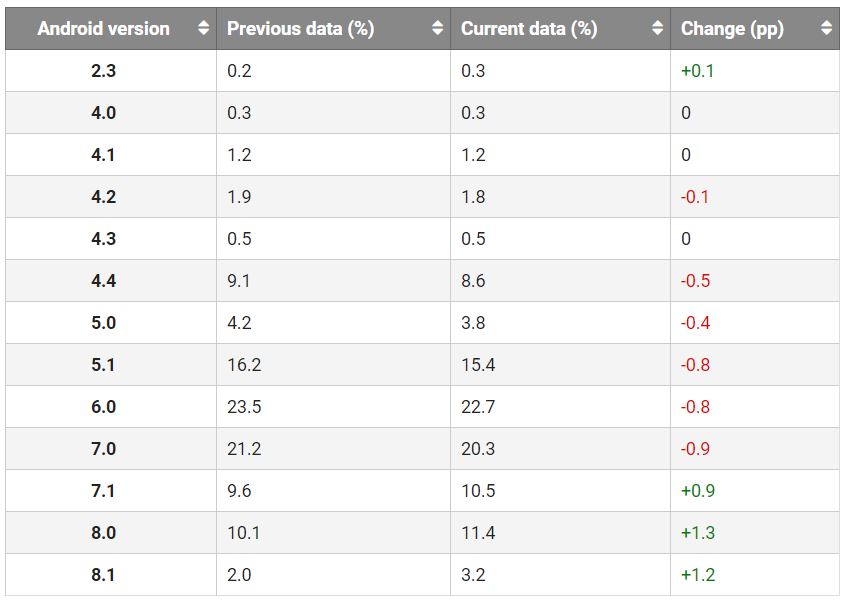Image resolution: width=848 pixels, height=604 pixels.
Task: Click the 11.4 current data cell
Action: [x=478, y=533]
